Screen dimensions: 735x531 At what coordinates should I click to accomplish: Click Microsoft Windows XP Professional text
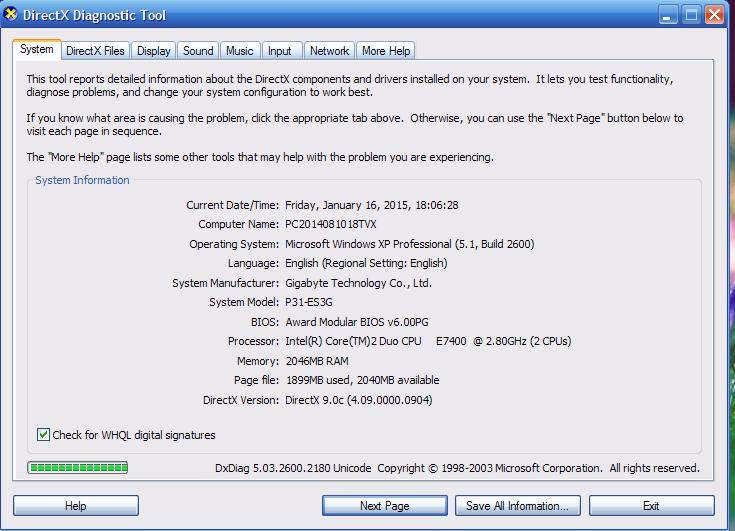368,244
